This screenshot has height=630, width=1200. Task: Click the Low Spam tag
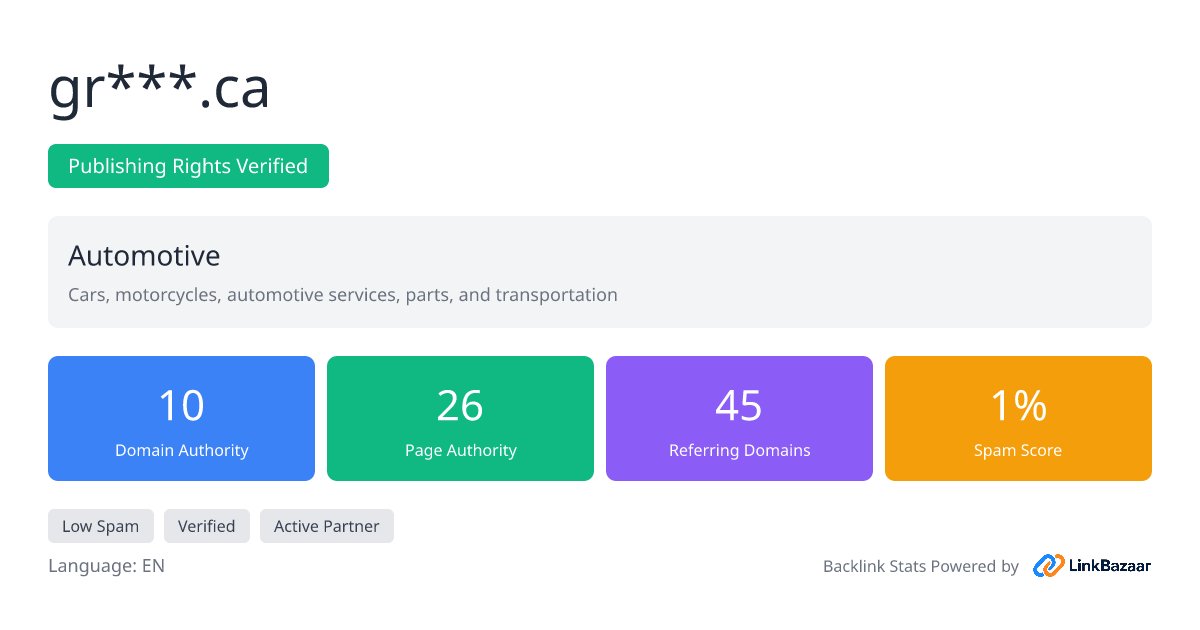[101, 526]
